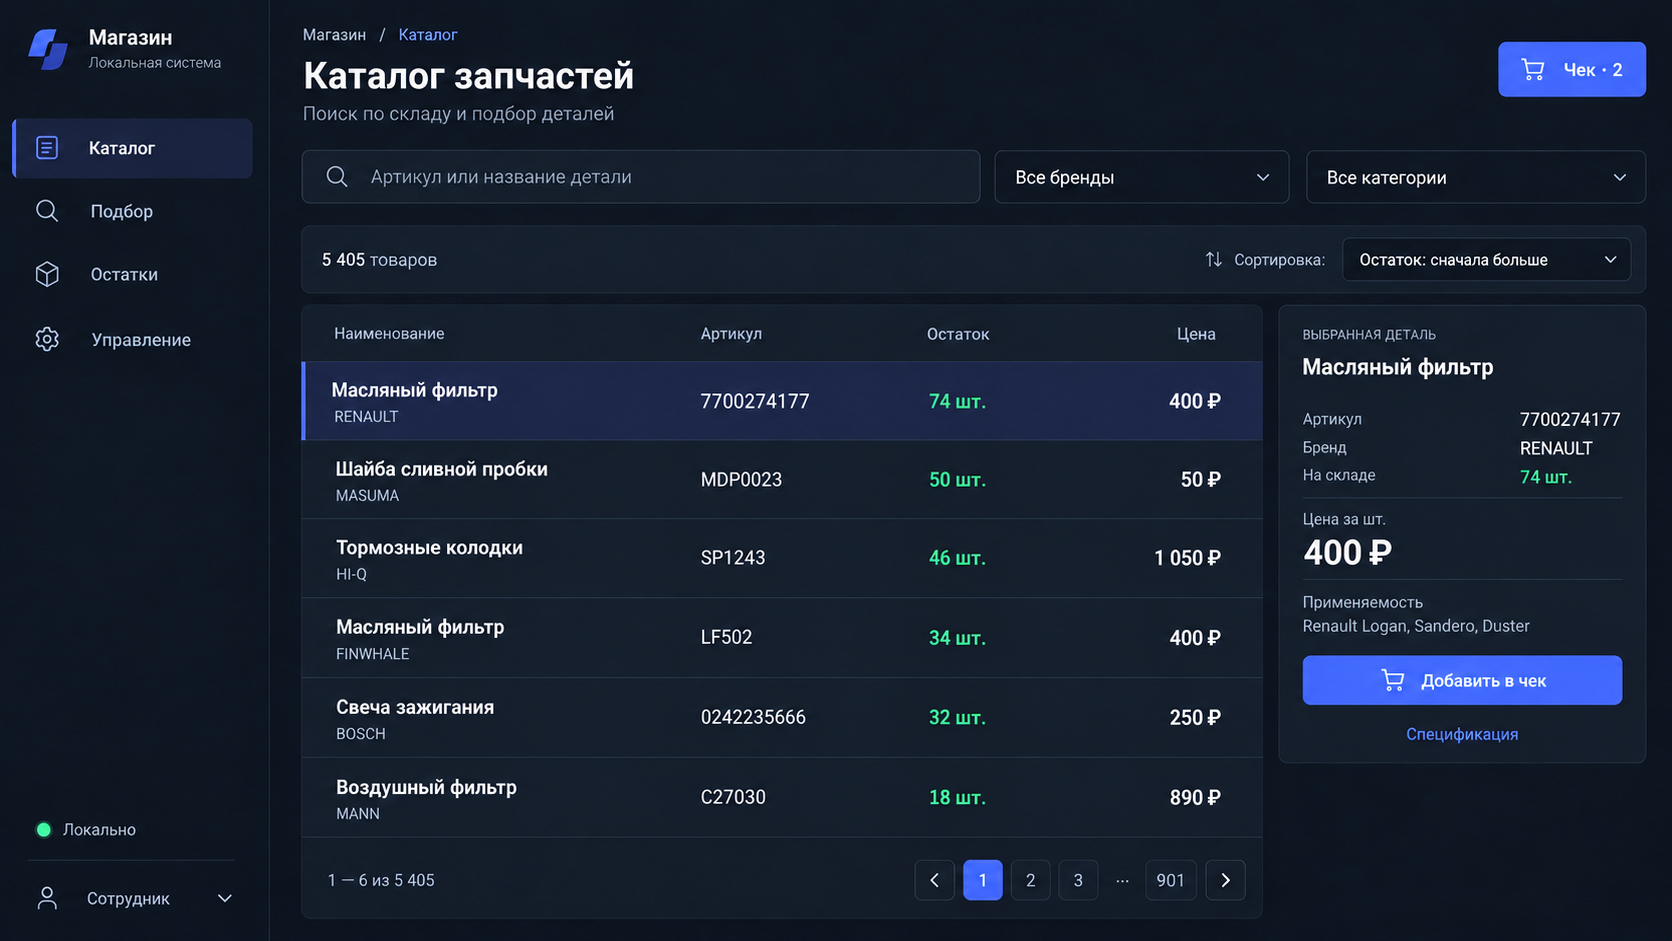Select the Свеча зажигания row
This screenshot has height=941, width=1672.
coord(782,717)
